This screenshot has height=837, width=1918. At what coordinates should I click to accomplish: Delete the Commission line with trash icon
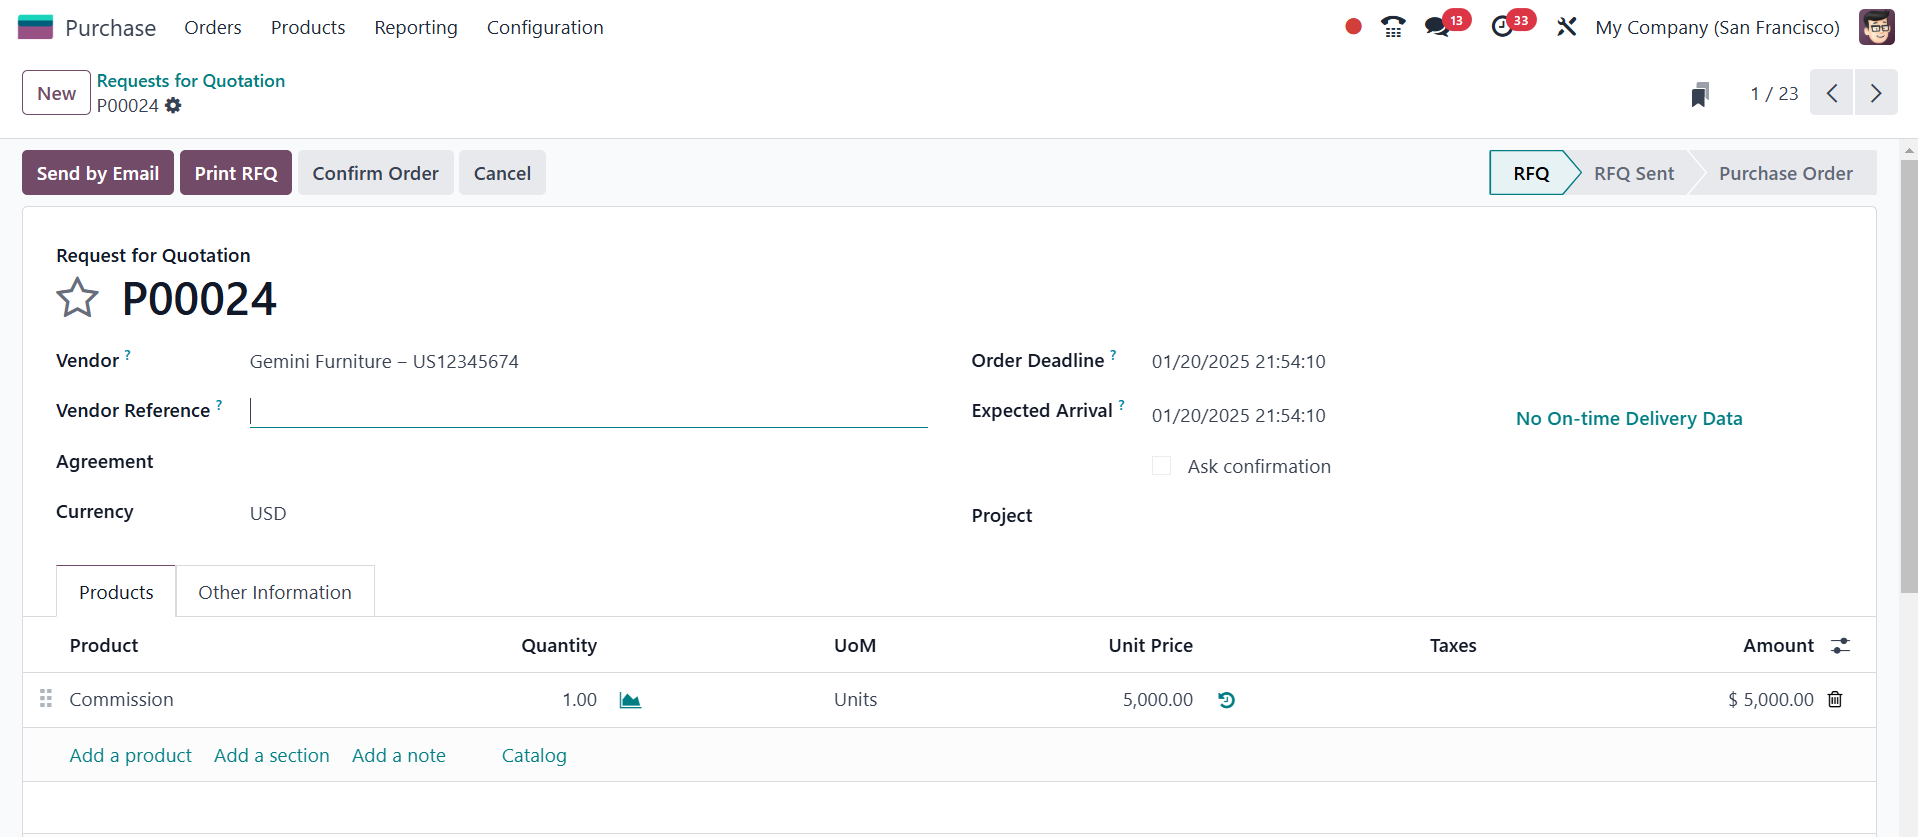point(1835,700)
